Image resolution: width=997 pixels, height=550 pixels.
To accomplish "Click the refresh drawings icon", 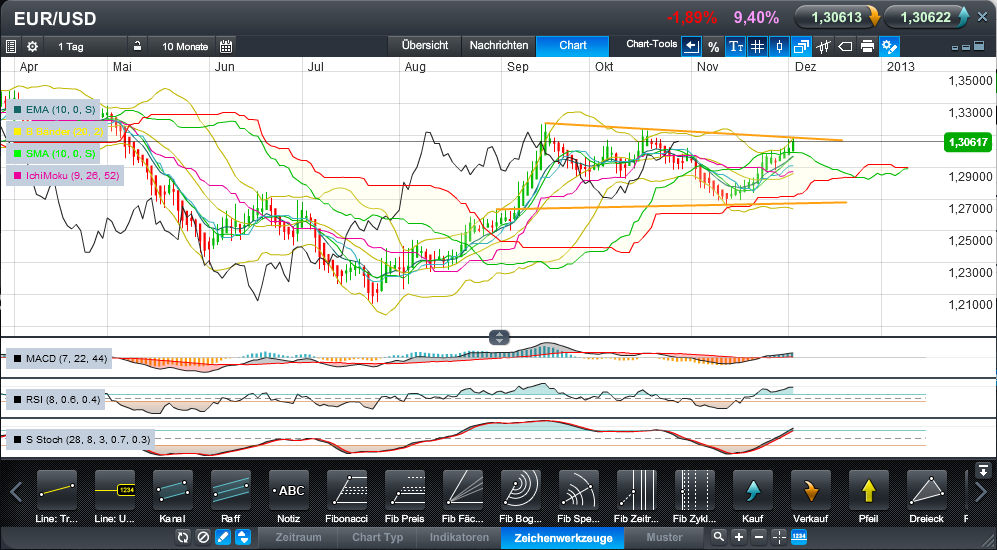I will click(x=182, y=537).
